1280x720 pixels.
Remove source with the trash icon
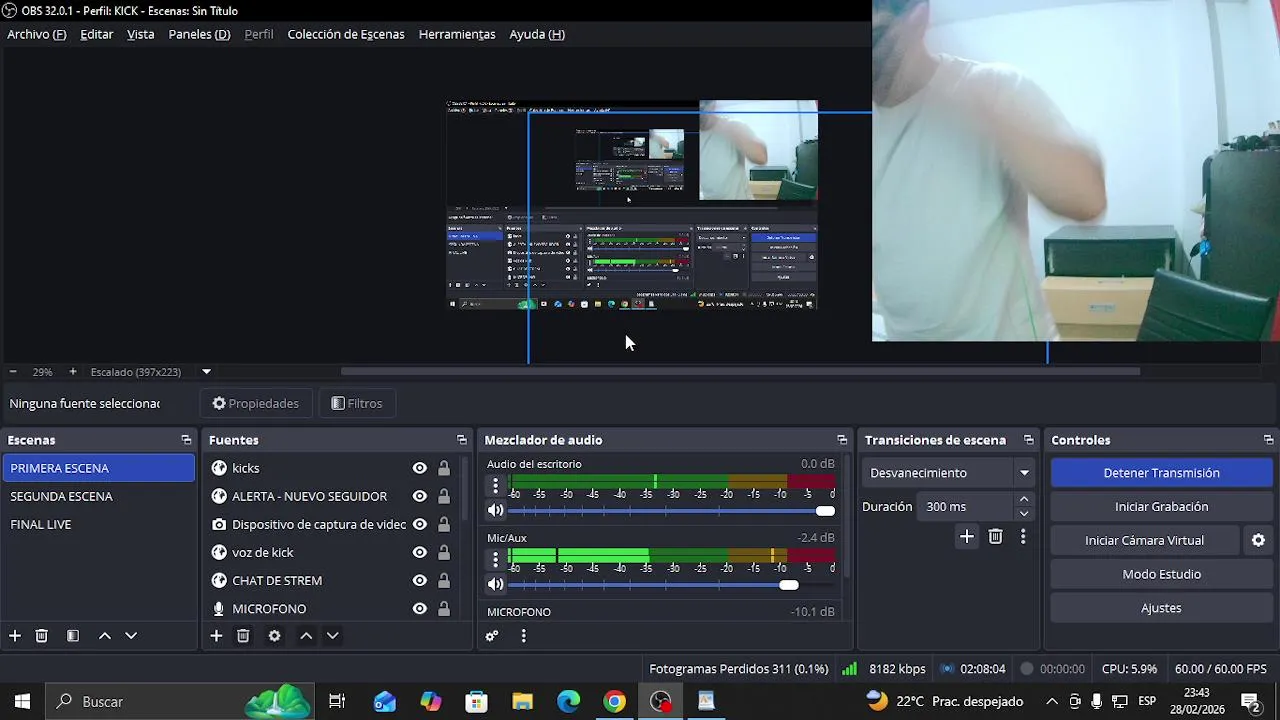(x=243, y=636)
